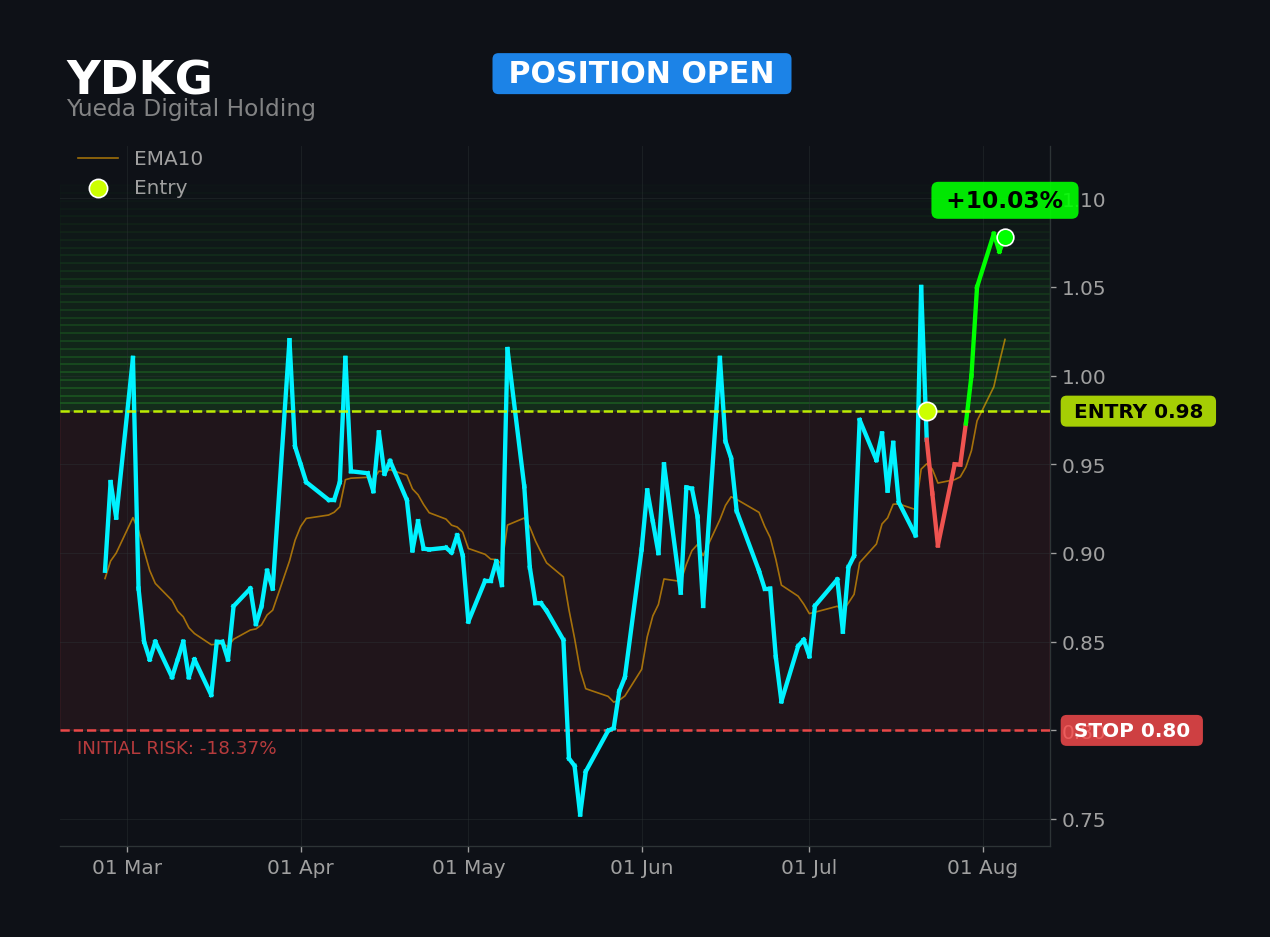Click the 01 Jun date axis label

pyautogui.click(x=642, y=868)
